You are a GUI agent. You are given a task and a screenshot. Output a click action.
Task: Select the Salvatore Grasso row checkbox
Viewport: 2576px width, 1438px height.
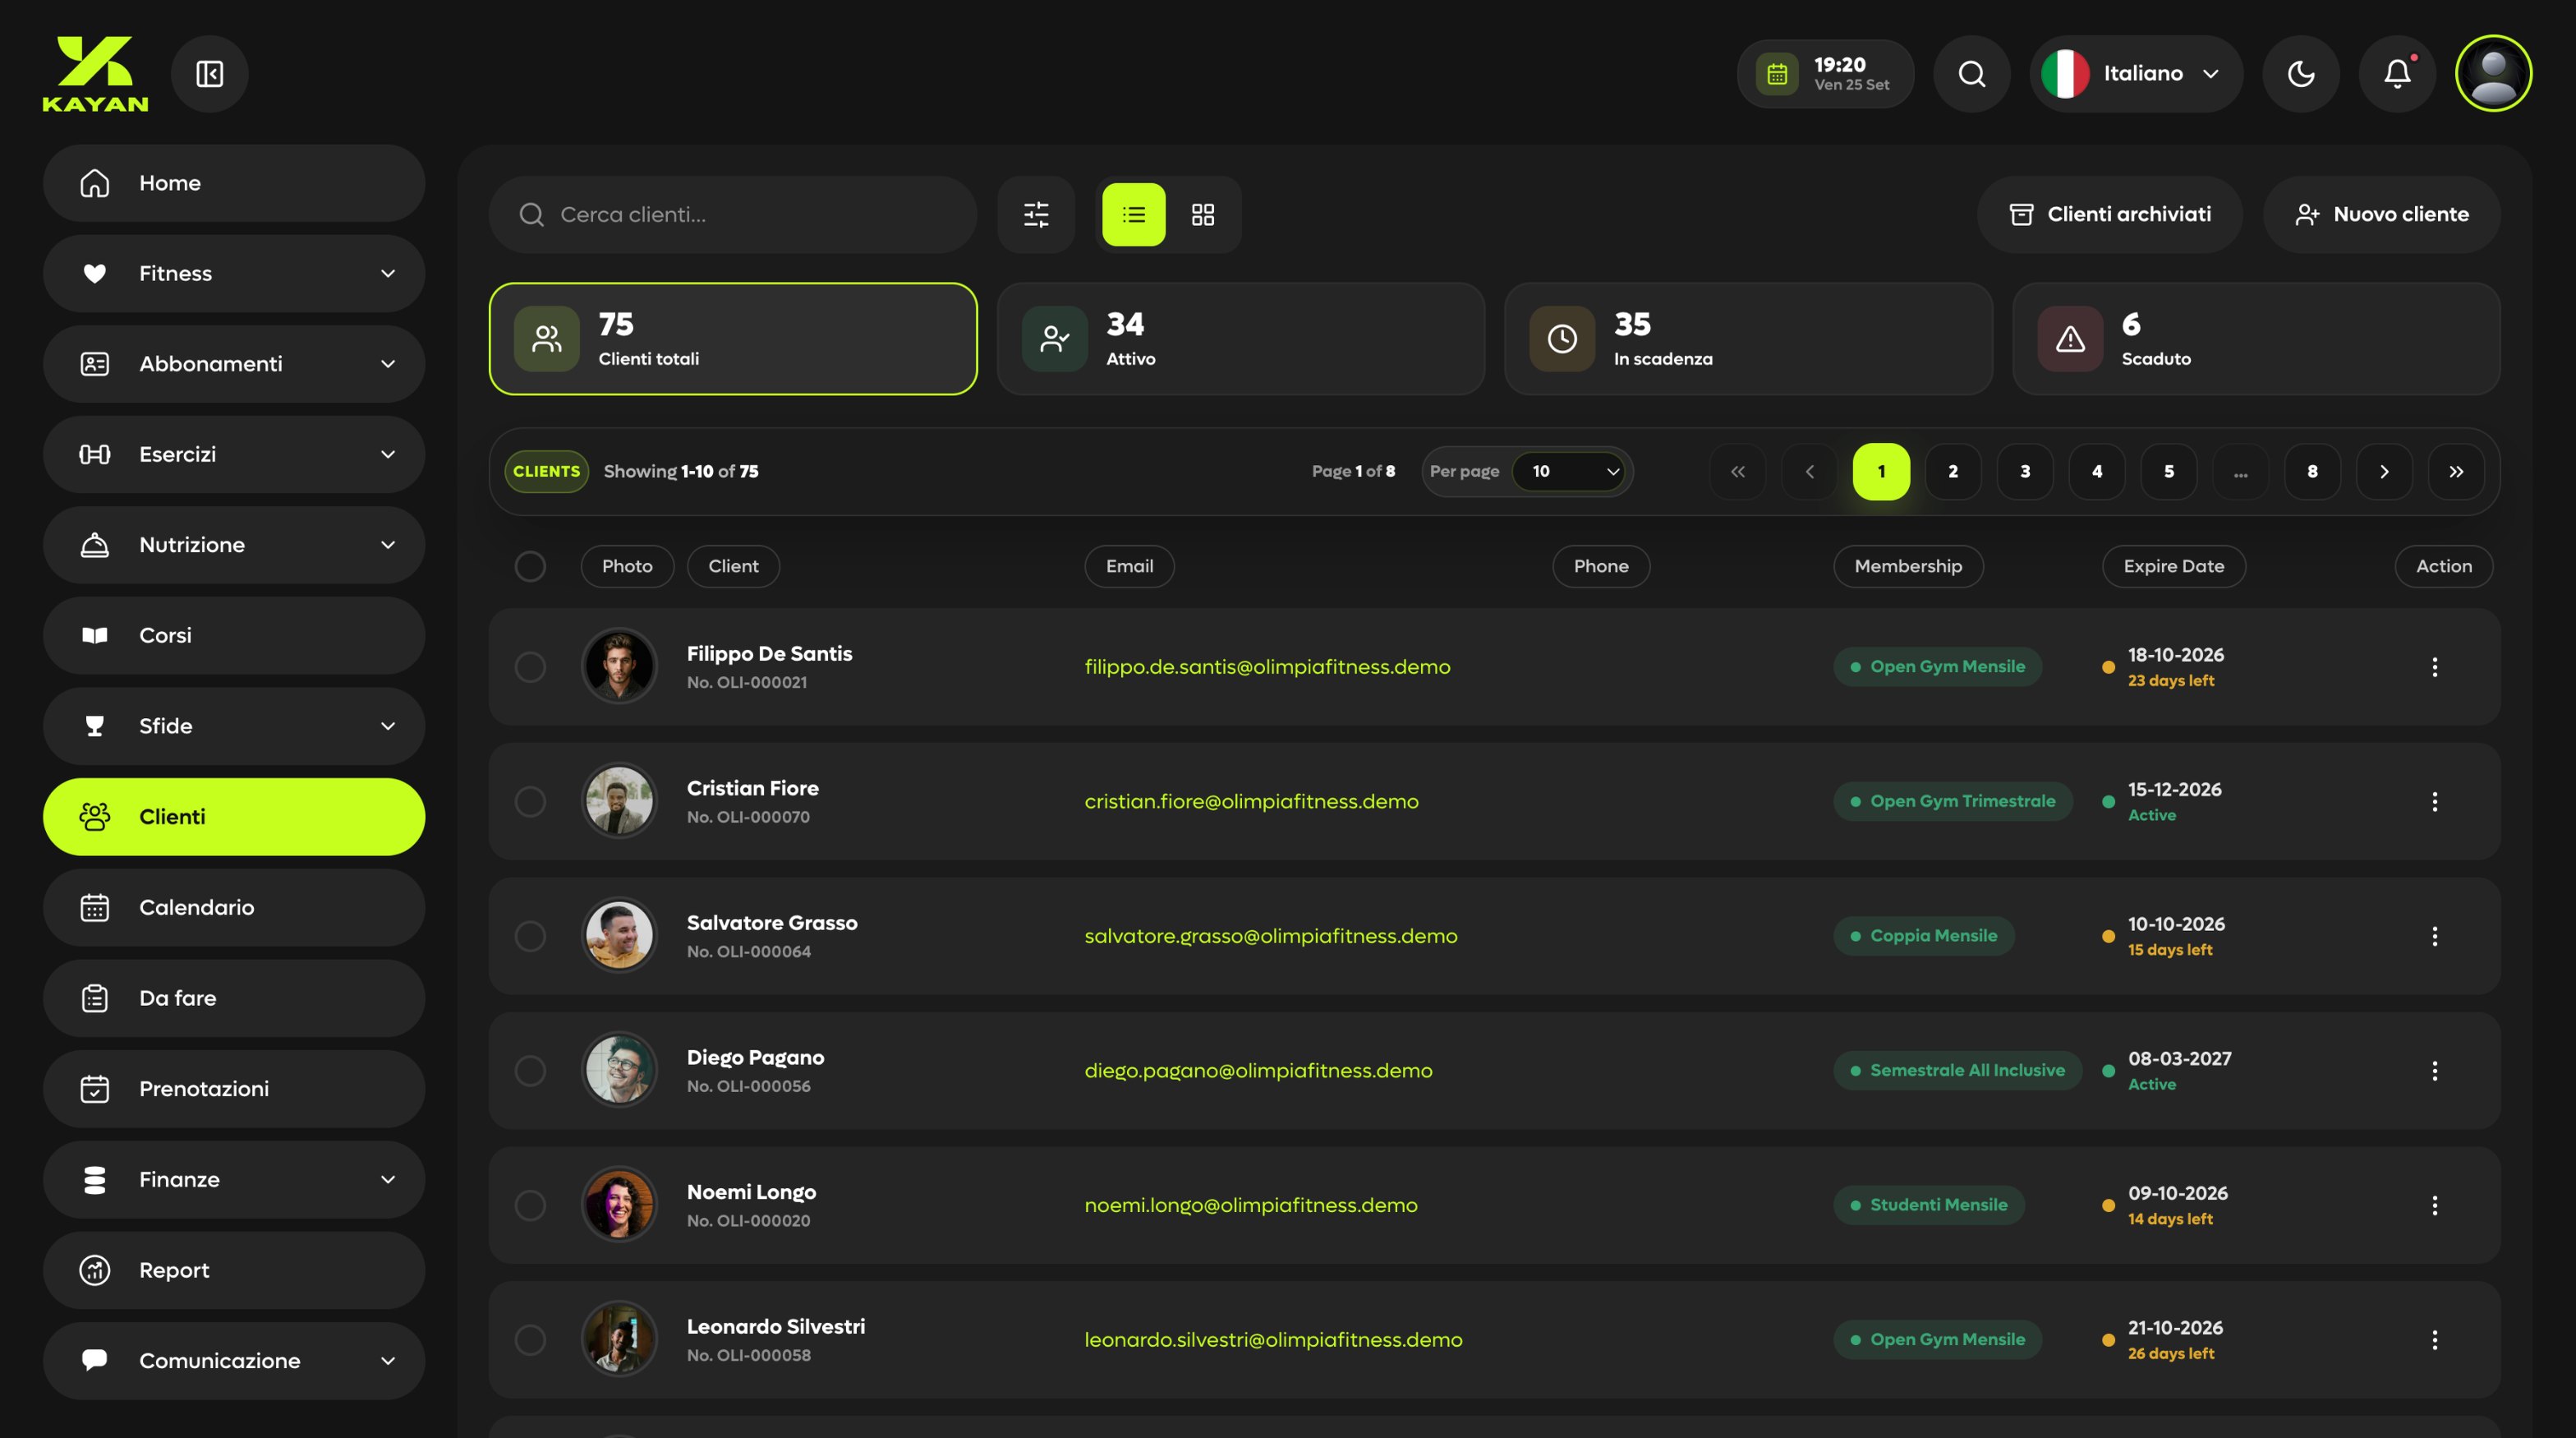click(530, 936)
